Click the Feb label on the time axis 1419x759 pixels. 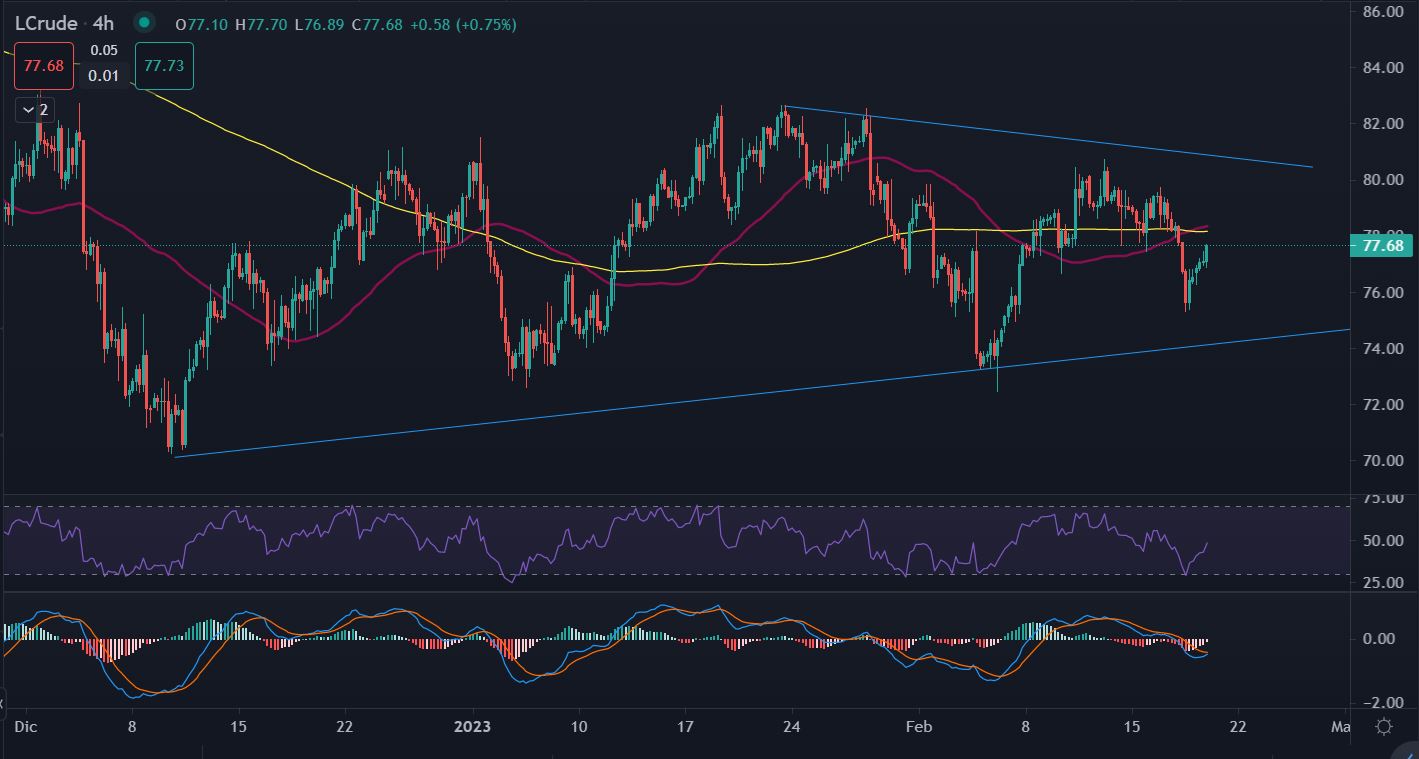[x=918, y=727]
